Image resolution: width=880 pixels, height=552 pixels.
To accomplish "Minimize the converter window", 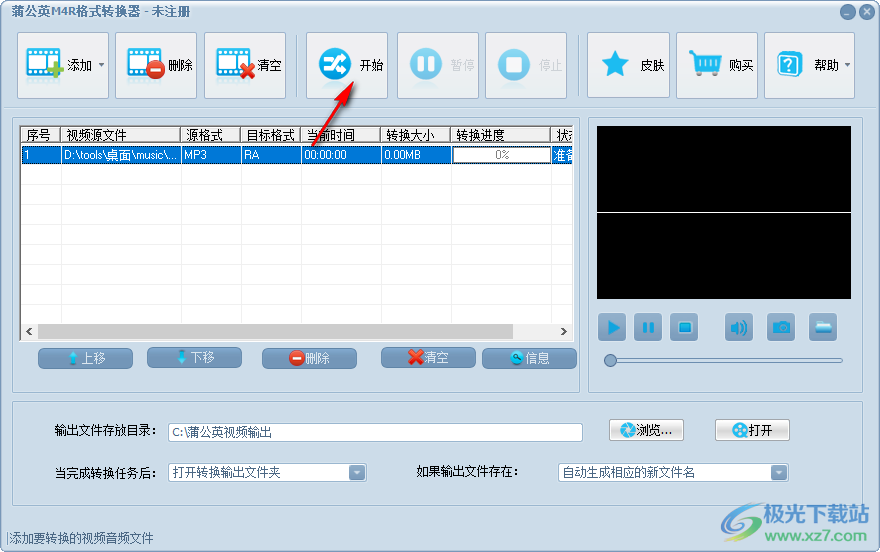I will [x=847, y=12].
